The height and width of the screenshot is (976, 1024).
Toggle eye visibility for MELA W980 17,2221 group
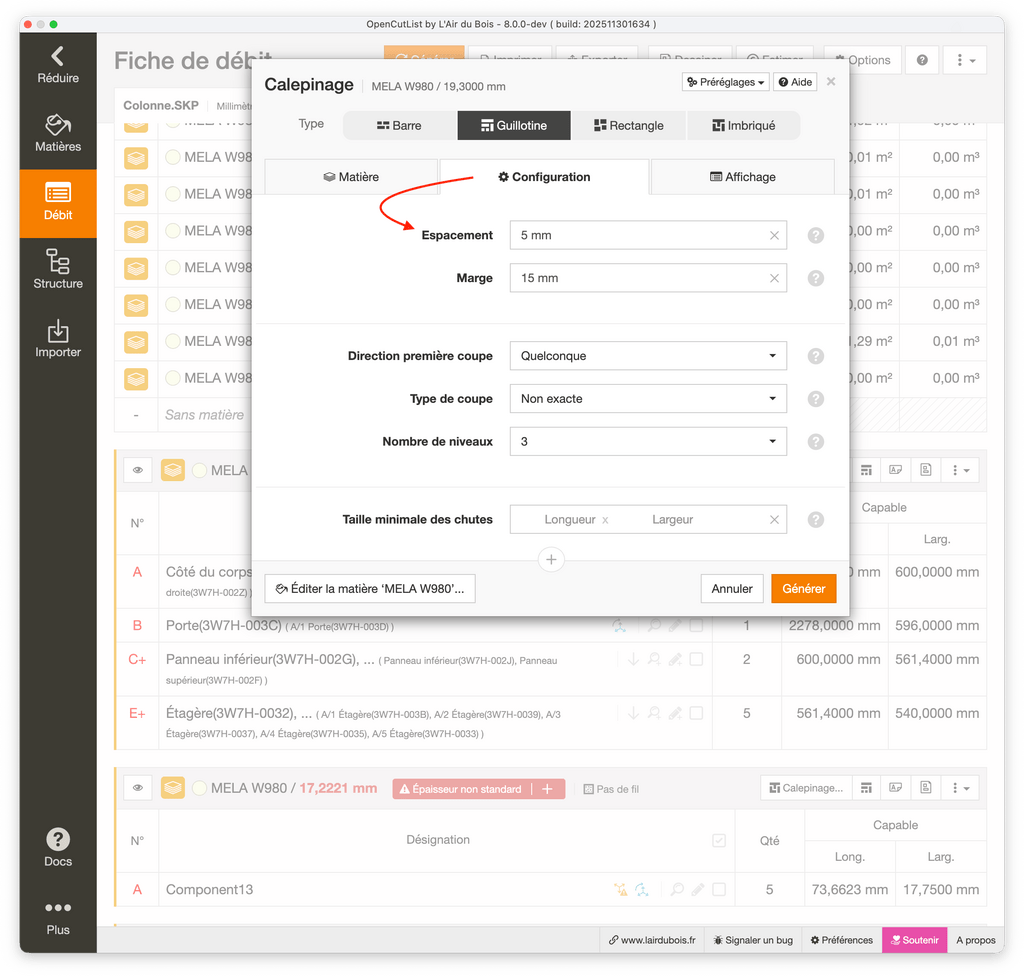point(138,788)
